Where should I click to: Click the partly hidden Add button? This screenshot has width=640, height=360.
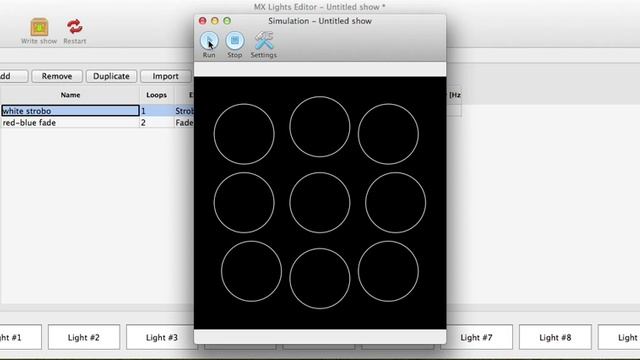point(13,76)
